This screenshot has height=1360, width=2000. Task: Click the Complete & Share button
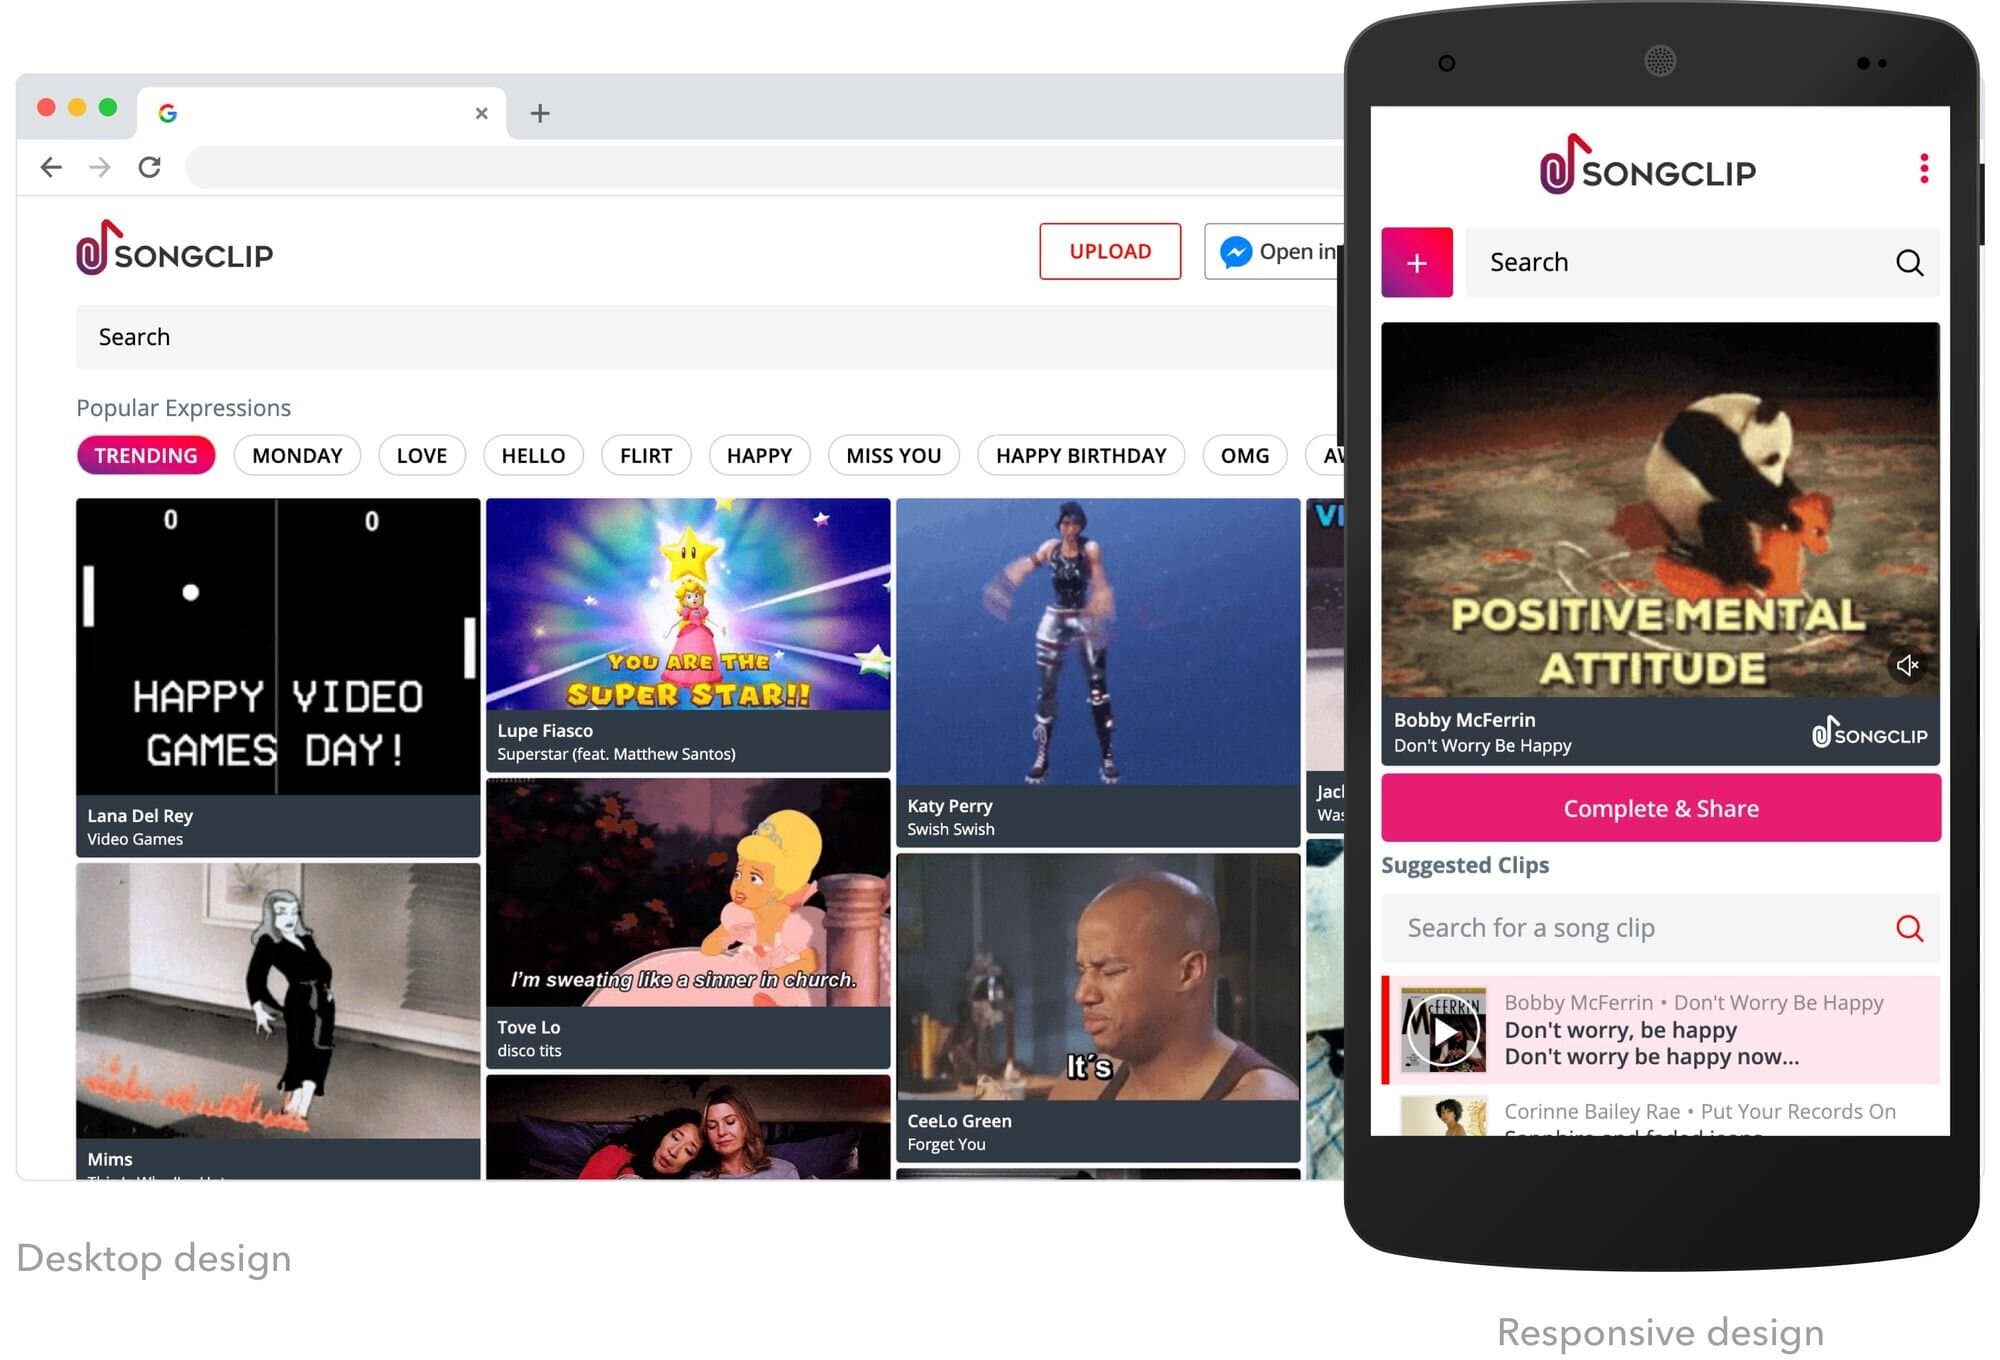1662,808
